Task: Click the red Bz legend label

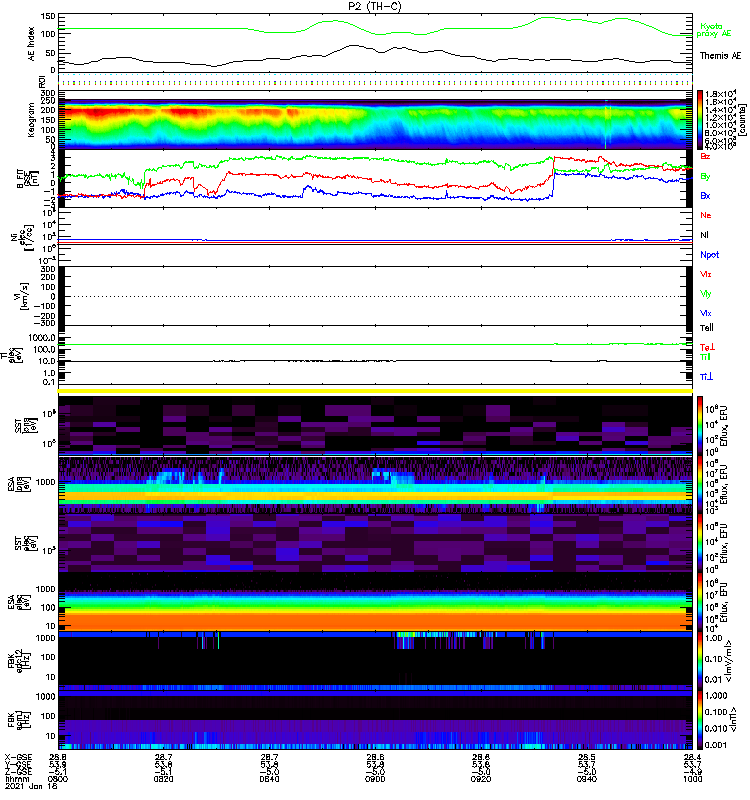Action: (705, 156)
